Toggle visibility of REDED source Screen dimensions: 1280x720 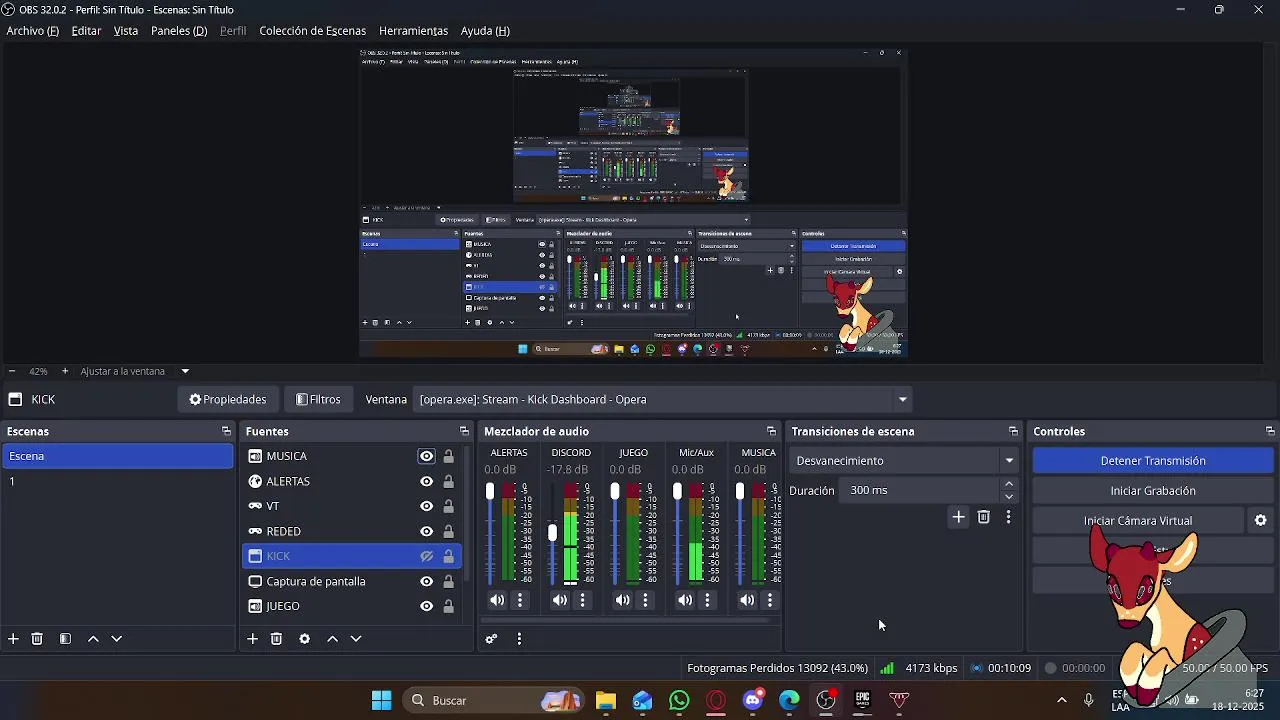tap(427, 531)
